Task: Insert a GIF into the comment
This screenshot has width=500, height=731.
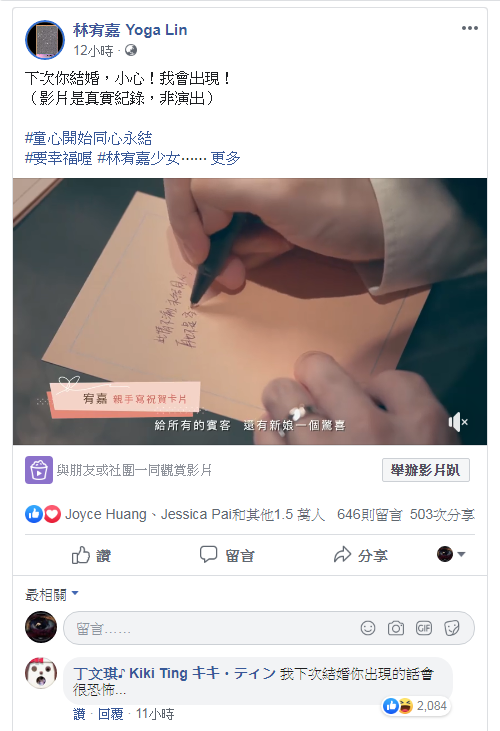Action: coord(424,628)
